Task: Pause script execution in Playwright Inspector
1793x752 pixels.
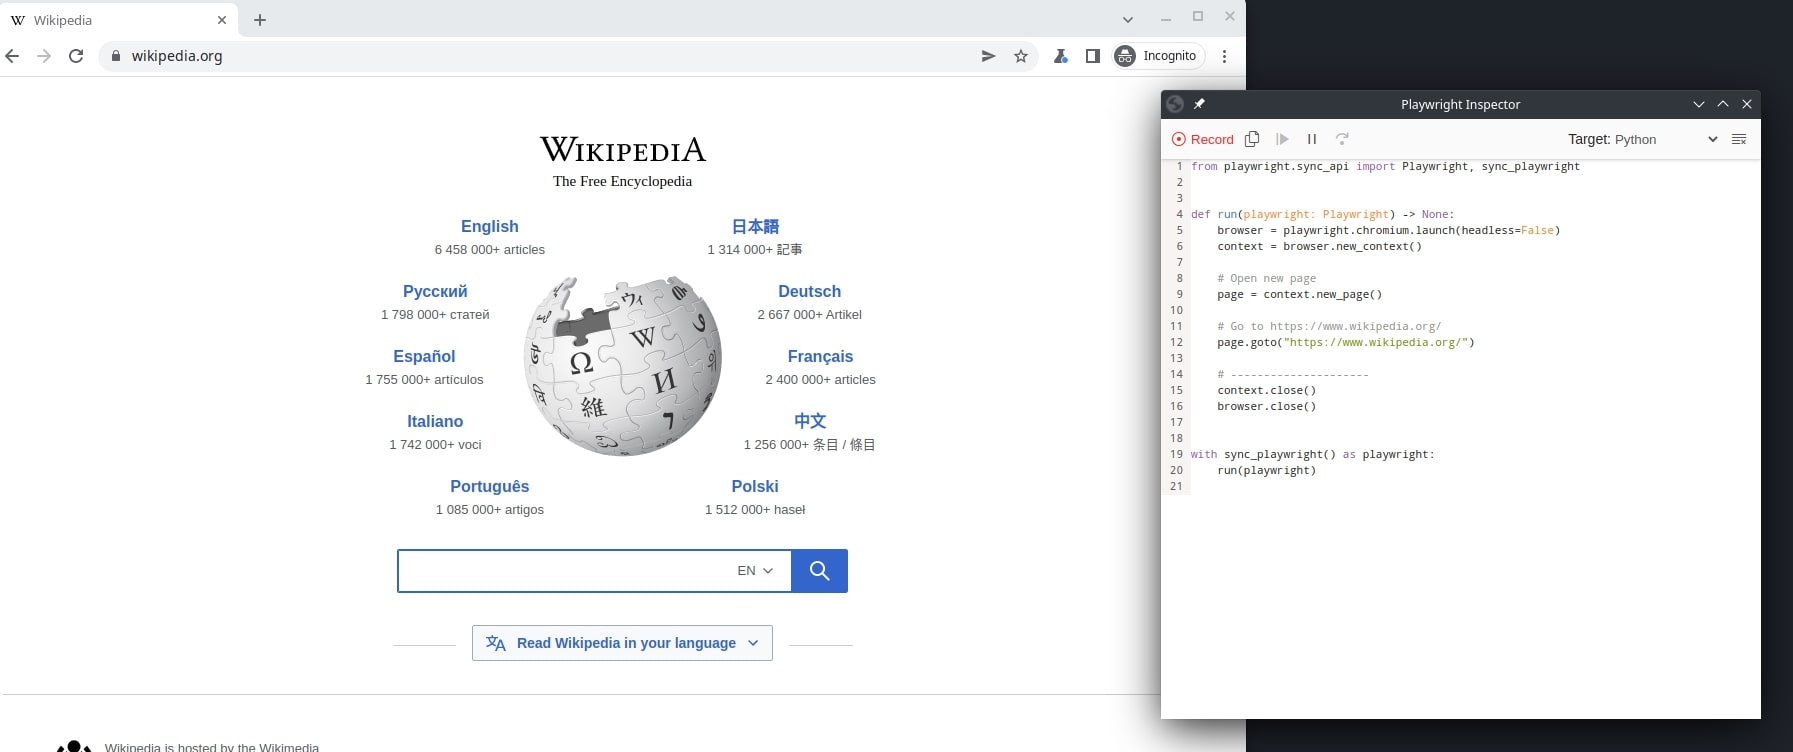Action: tap(1312, 139)
